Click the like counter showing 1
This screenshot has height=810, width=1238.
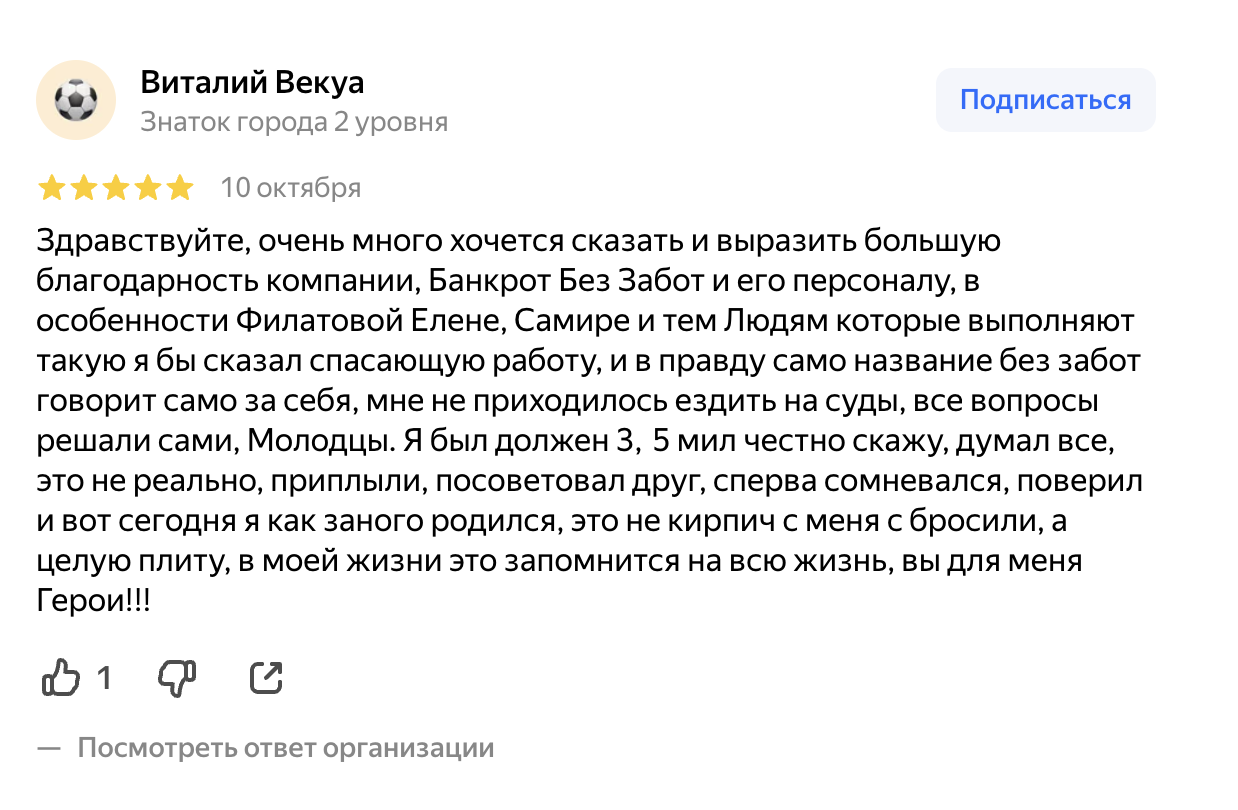click(x=103, y=679)
